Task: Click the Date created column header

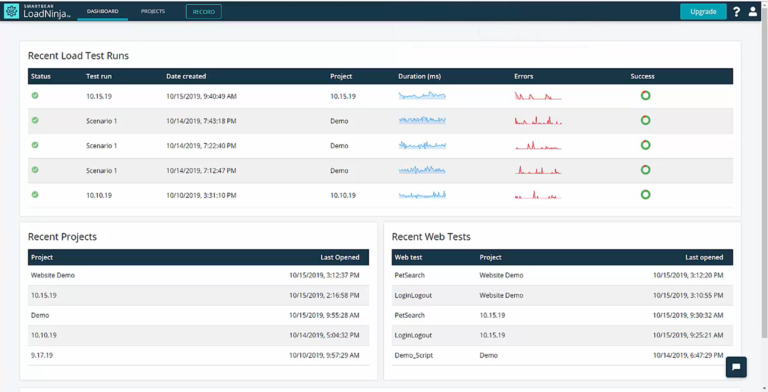Action: coord(186,76)
